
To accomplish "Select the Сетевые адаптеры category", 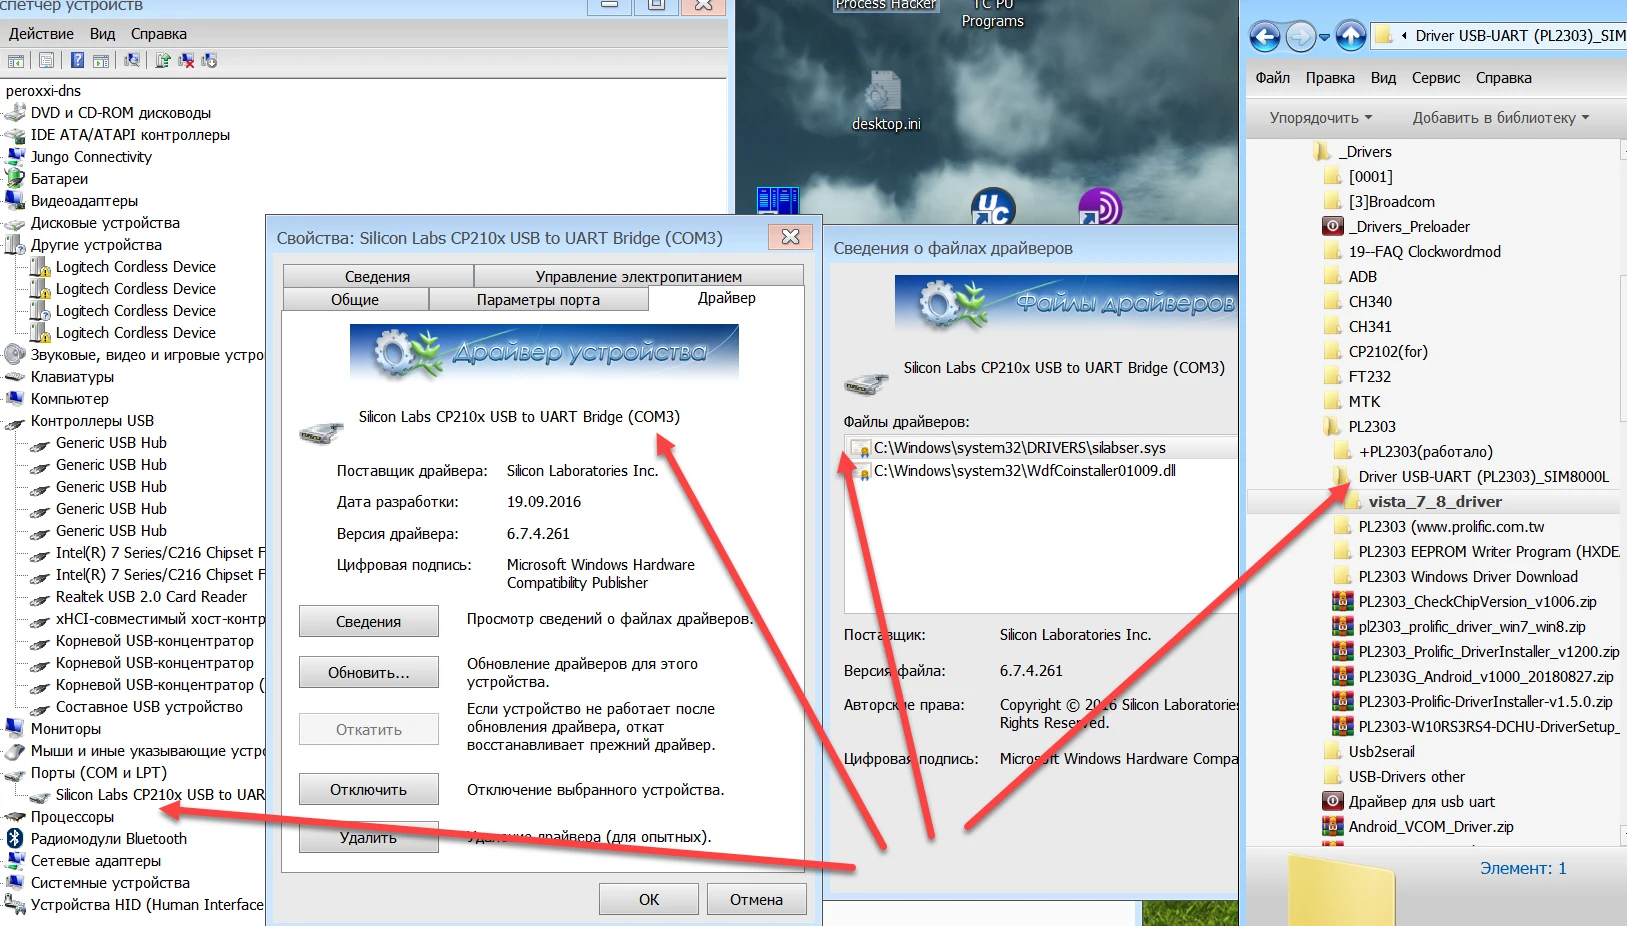I will pos(96,861).
